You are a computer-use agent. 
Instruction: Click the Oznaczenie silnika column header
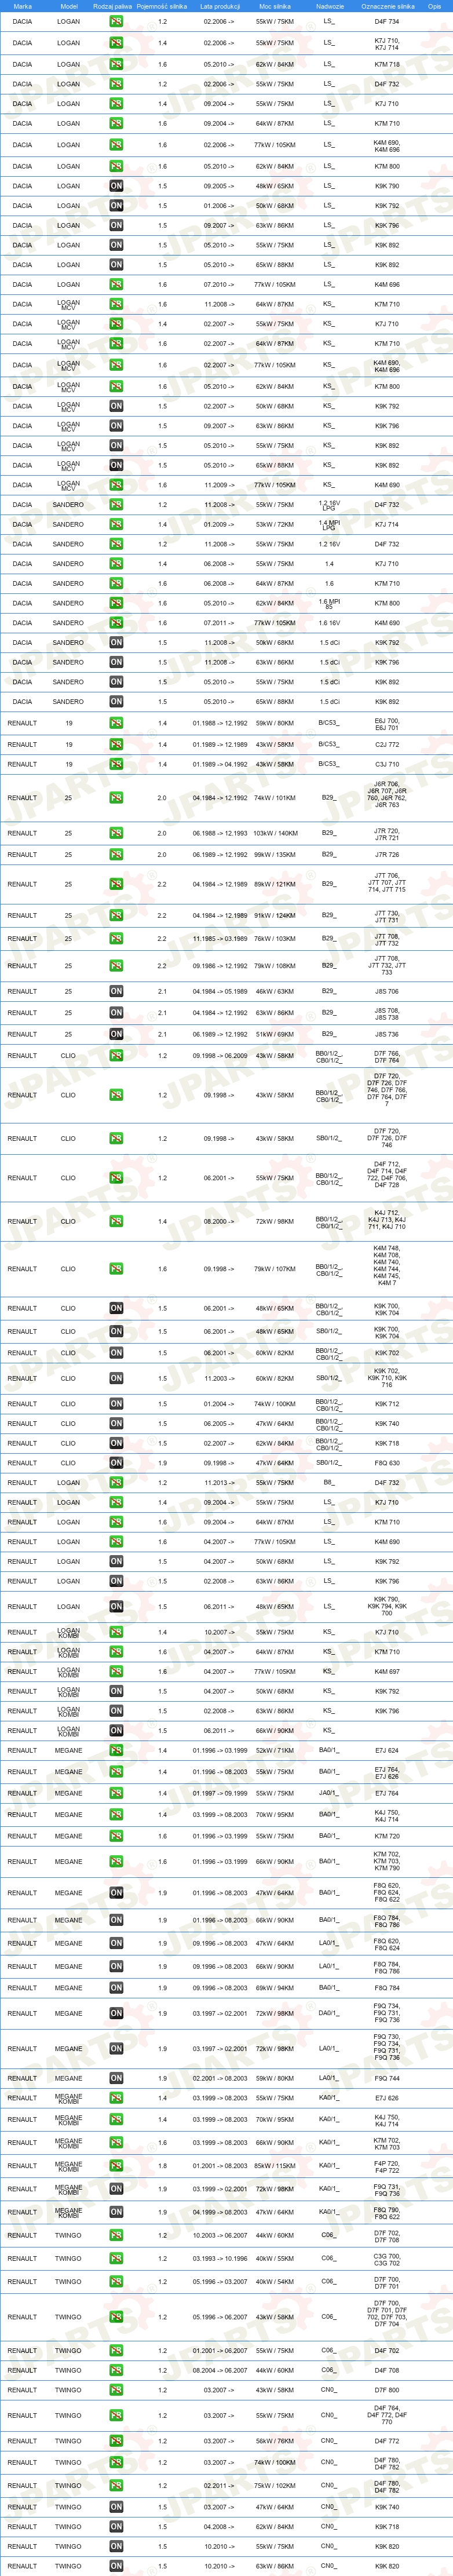(387, 6)
